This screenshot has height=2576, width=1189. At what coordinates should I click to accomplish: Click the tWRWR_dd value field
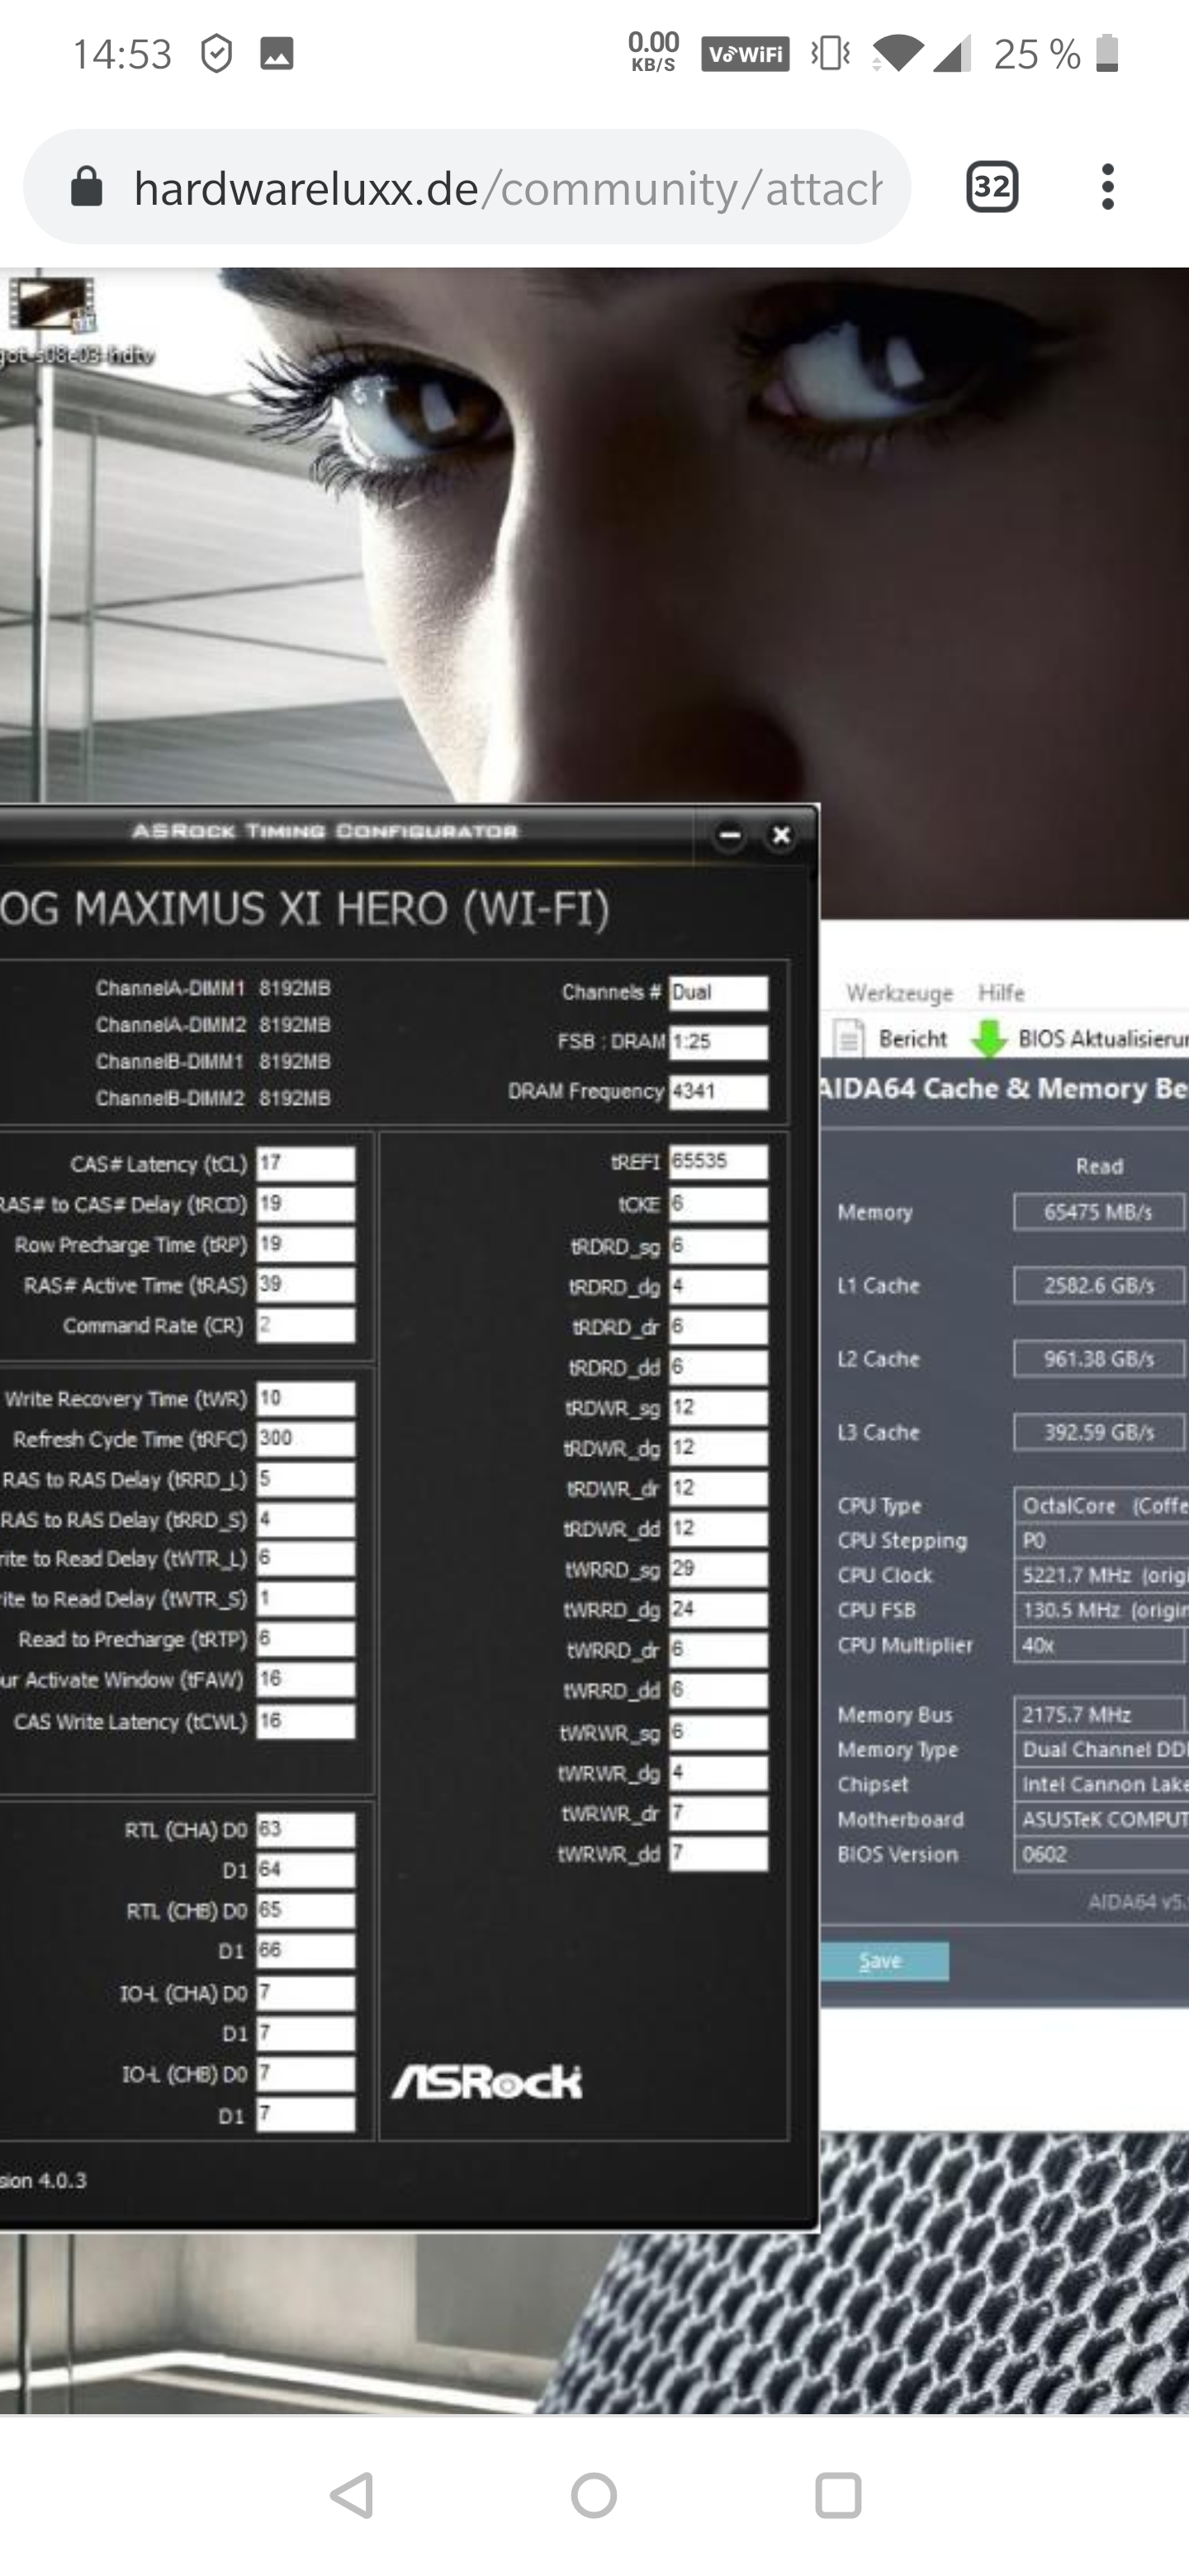(718, 1854)
